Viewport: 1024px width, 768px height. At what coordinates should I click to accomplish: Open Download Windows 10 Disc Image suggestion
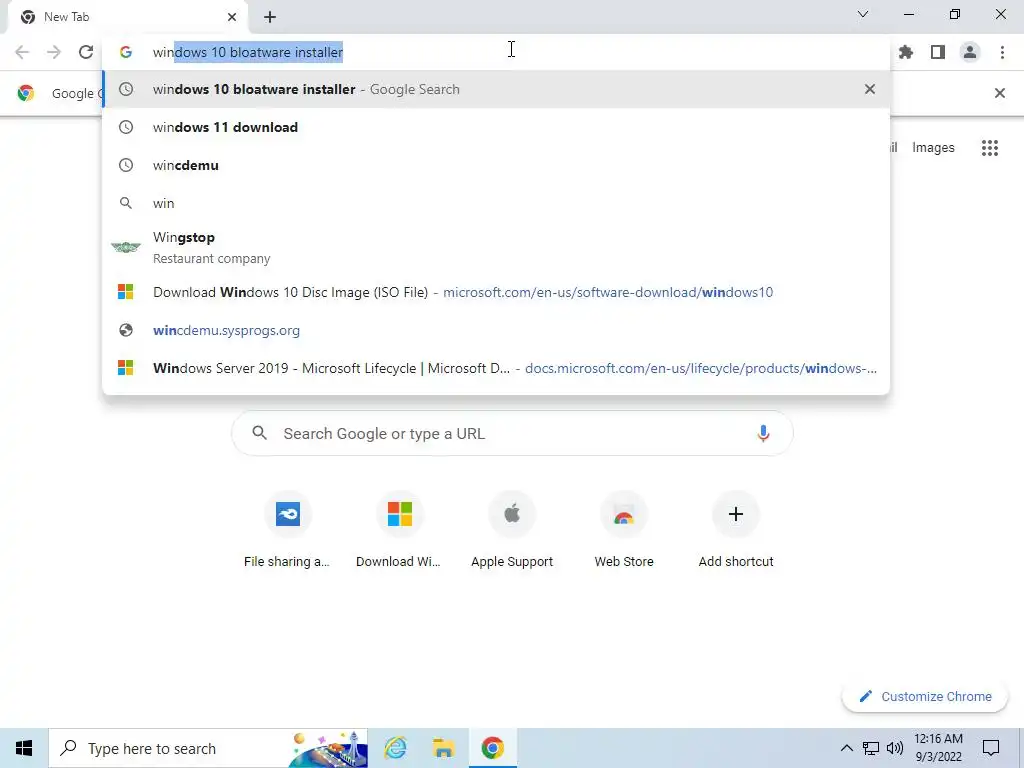[496, 292]
